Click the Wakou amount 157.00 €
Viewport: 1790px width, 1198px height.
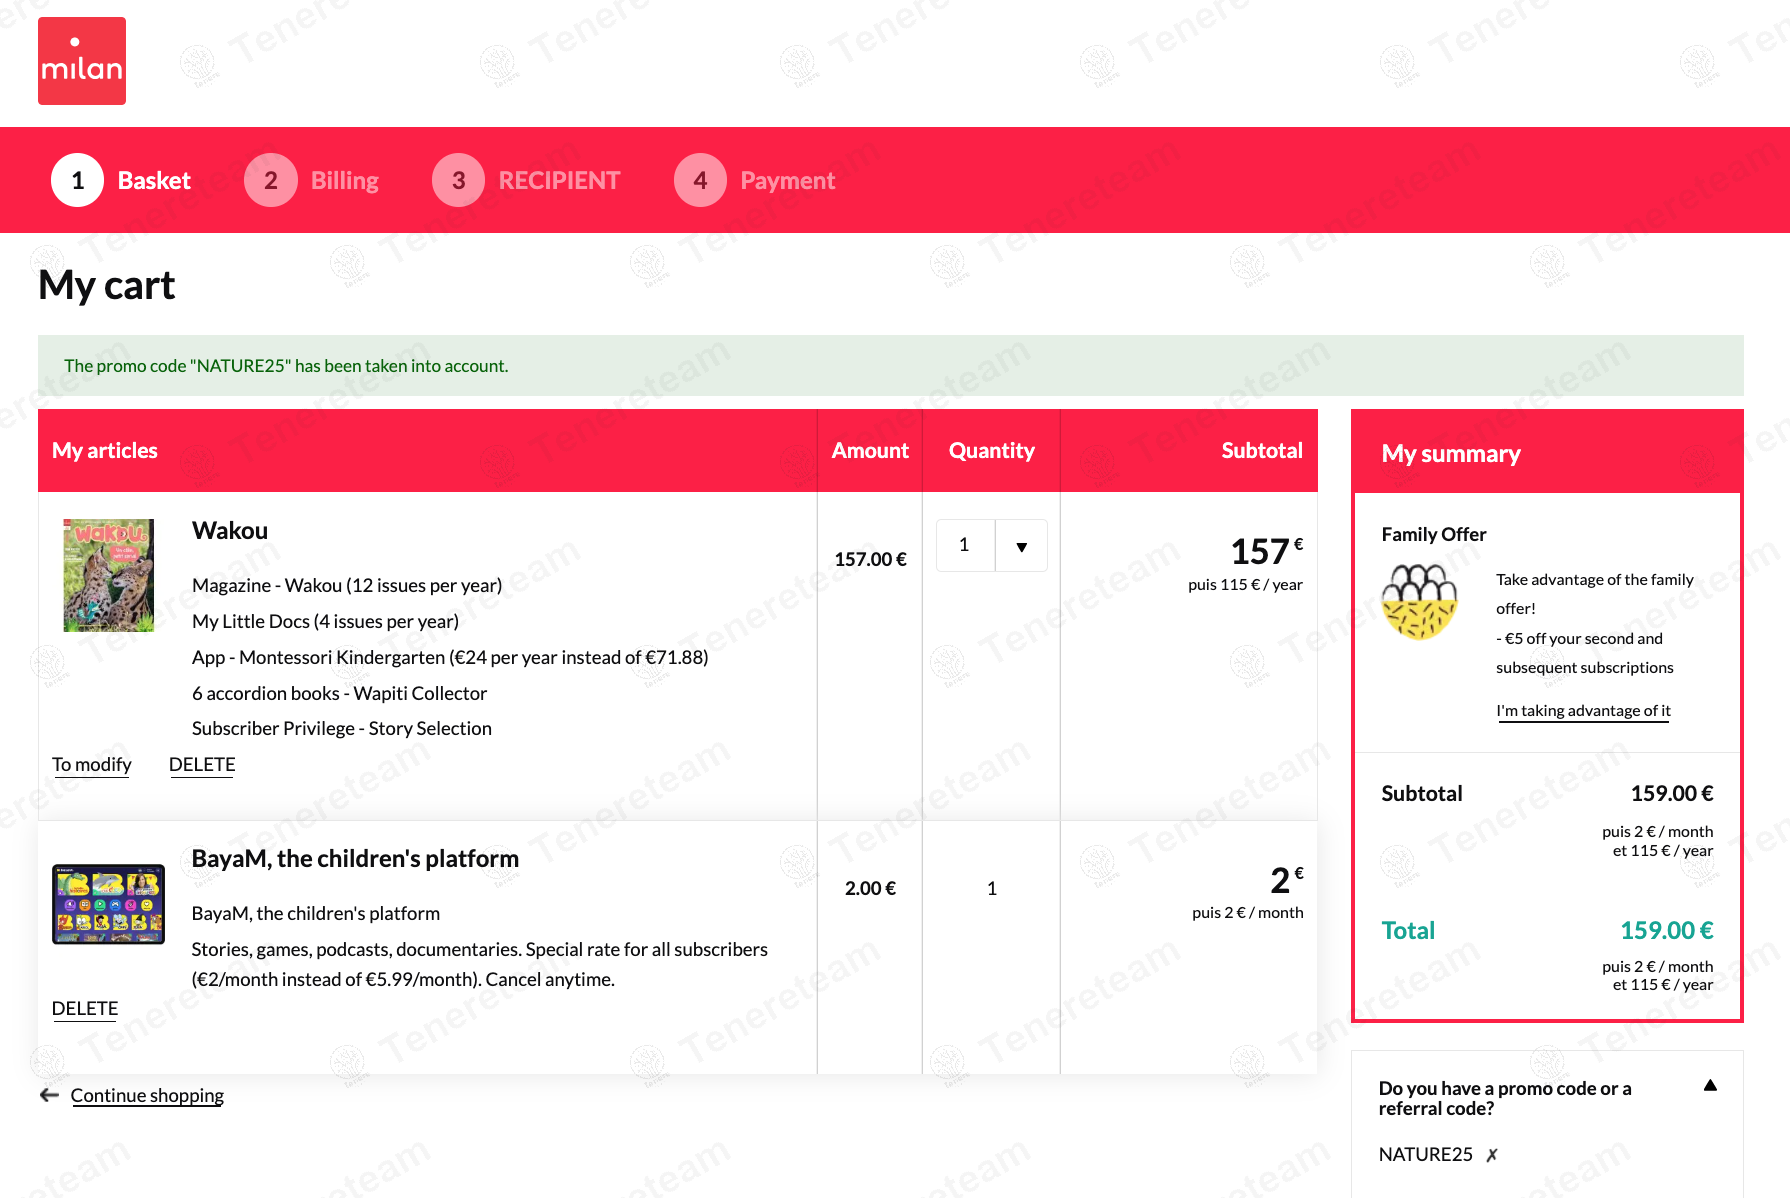click(871, 560)
